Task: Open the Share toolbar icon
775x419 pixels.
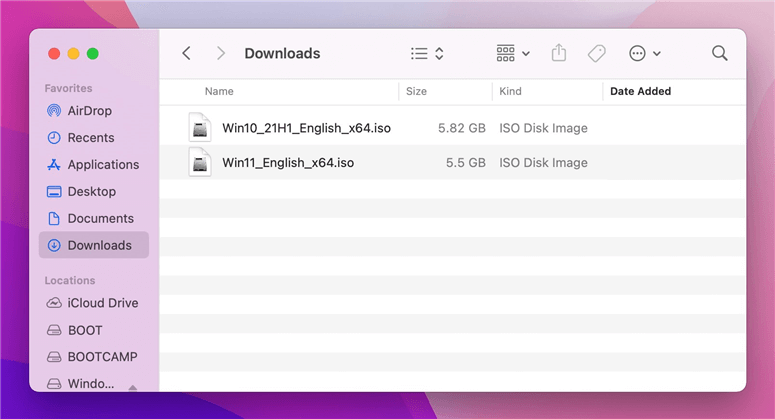Action: pos(559,53)
